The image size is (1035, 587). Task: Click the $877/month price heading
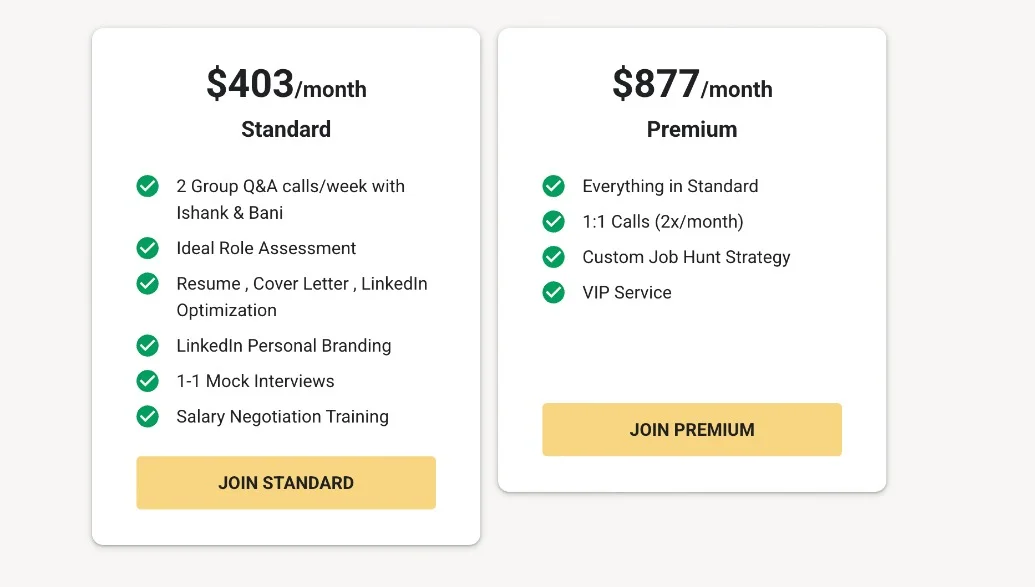coord(692,85)
